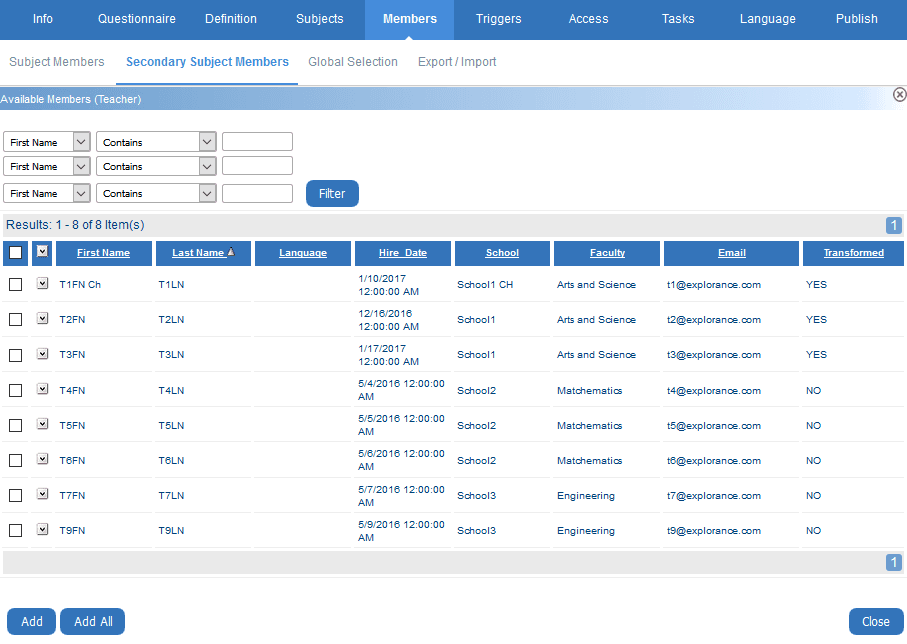
Task: Sort by the Hire Date column
Action: [403, 253]
